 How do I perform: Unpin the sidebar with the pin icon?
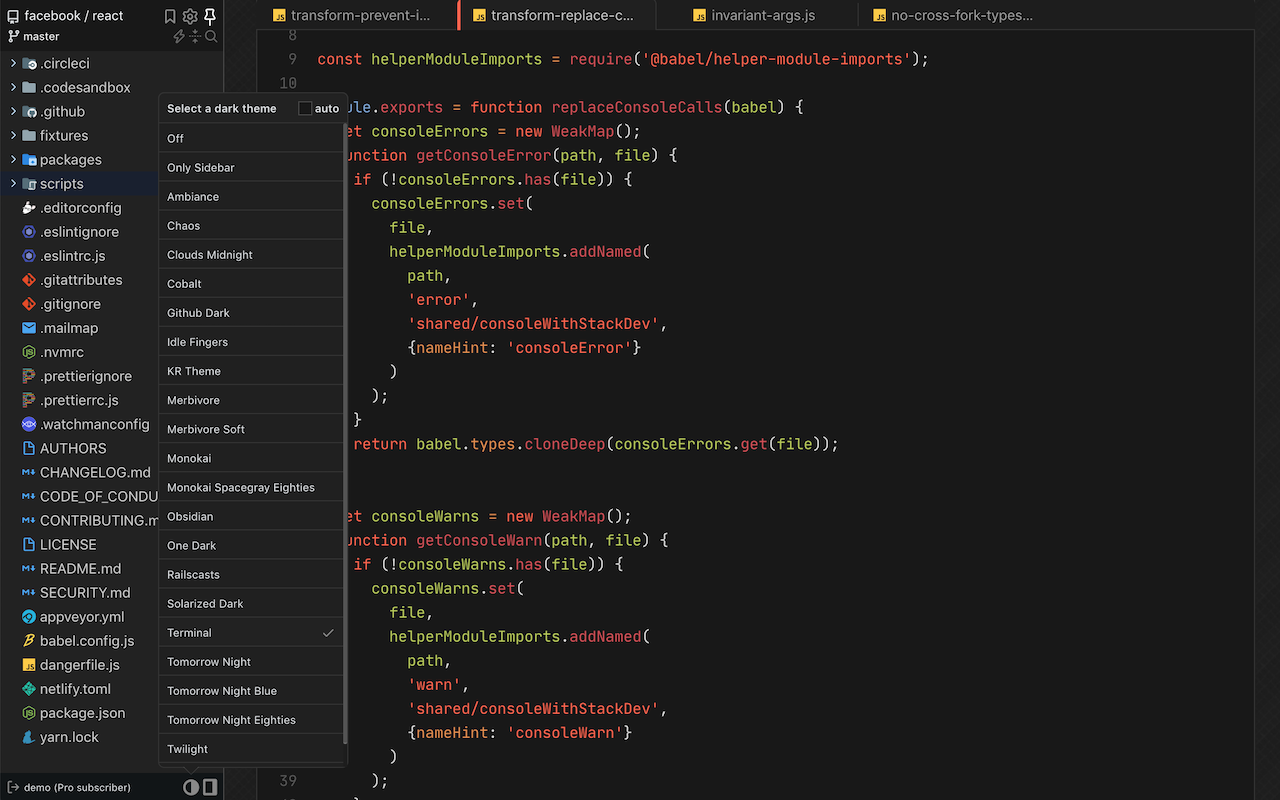(x=210, y=16)
